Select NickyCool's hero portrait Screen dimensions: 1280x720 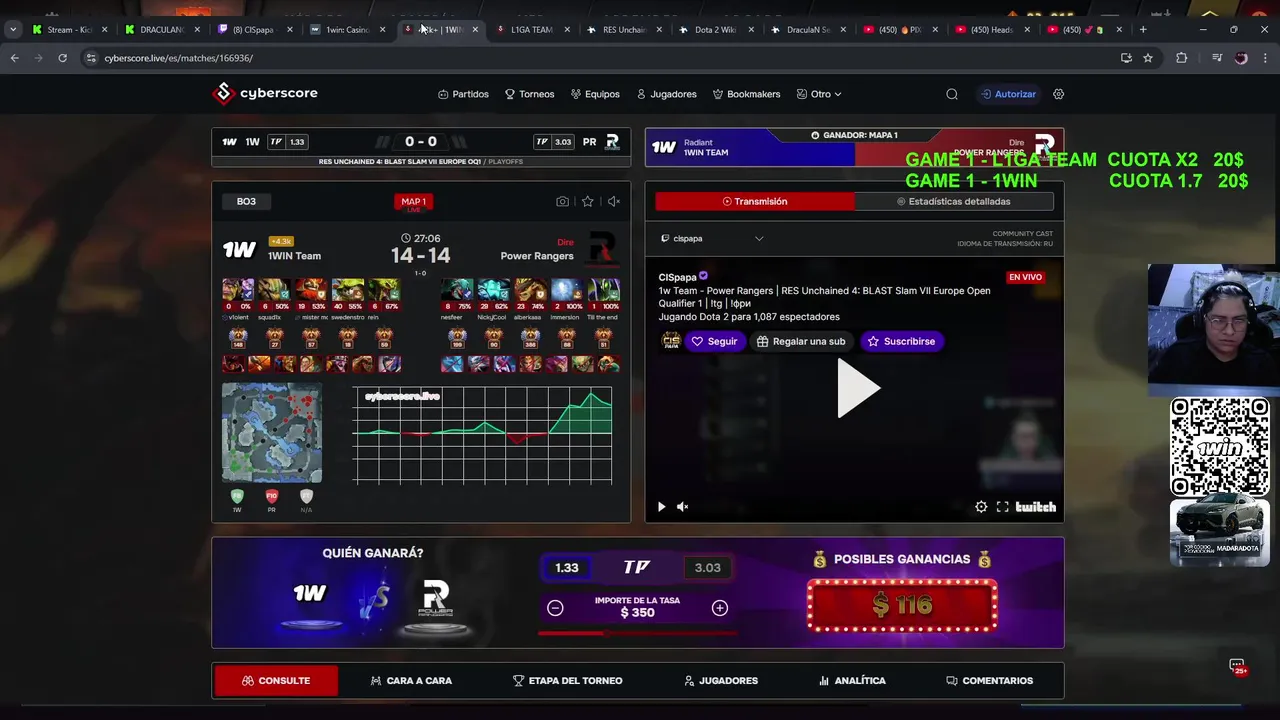point(494,290)
